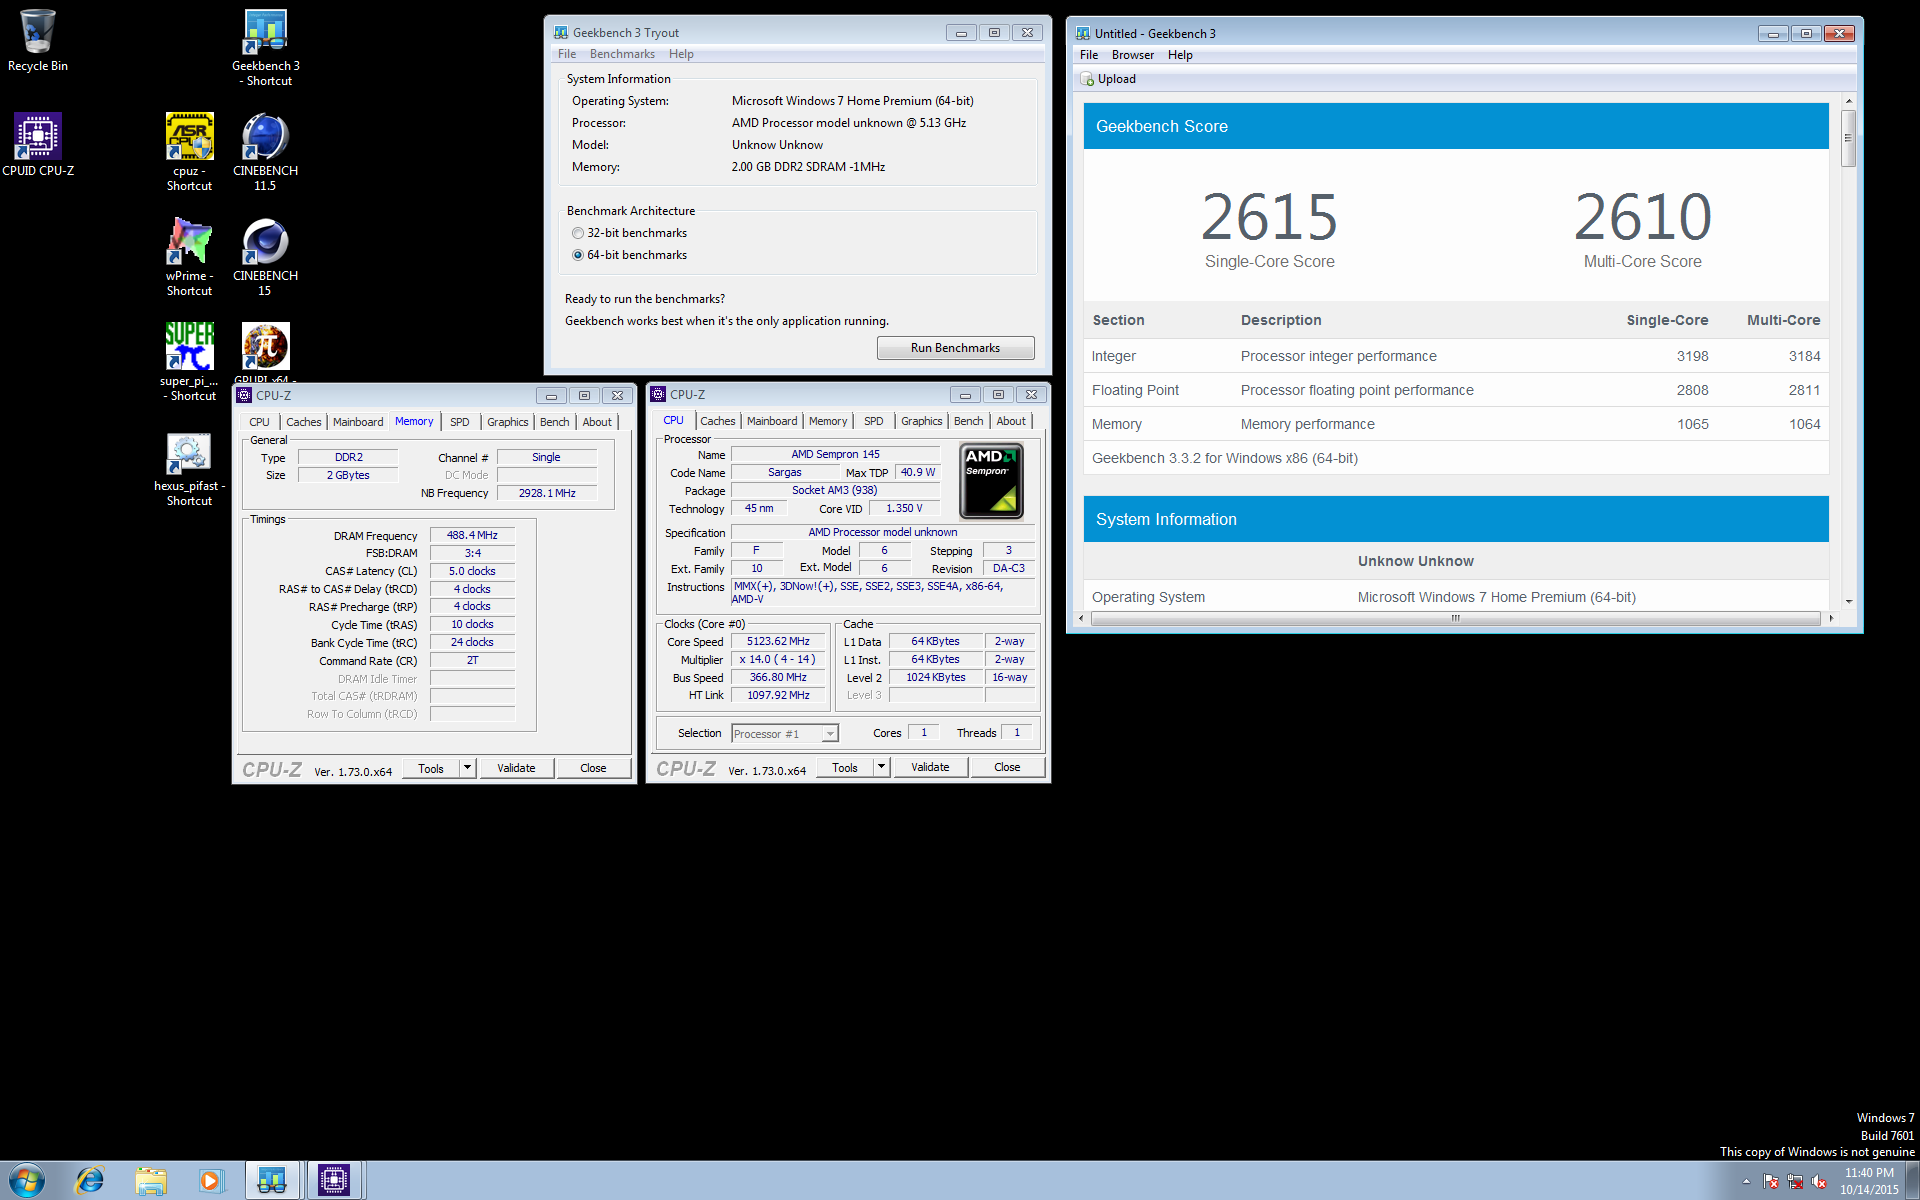Click Validate in CPU-Z Memory window
The height and width of the screenshot is (1200, 1920).
[516, 768]
